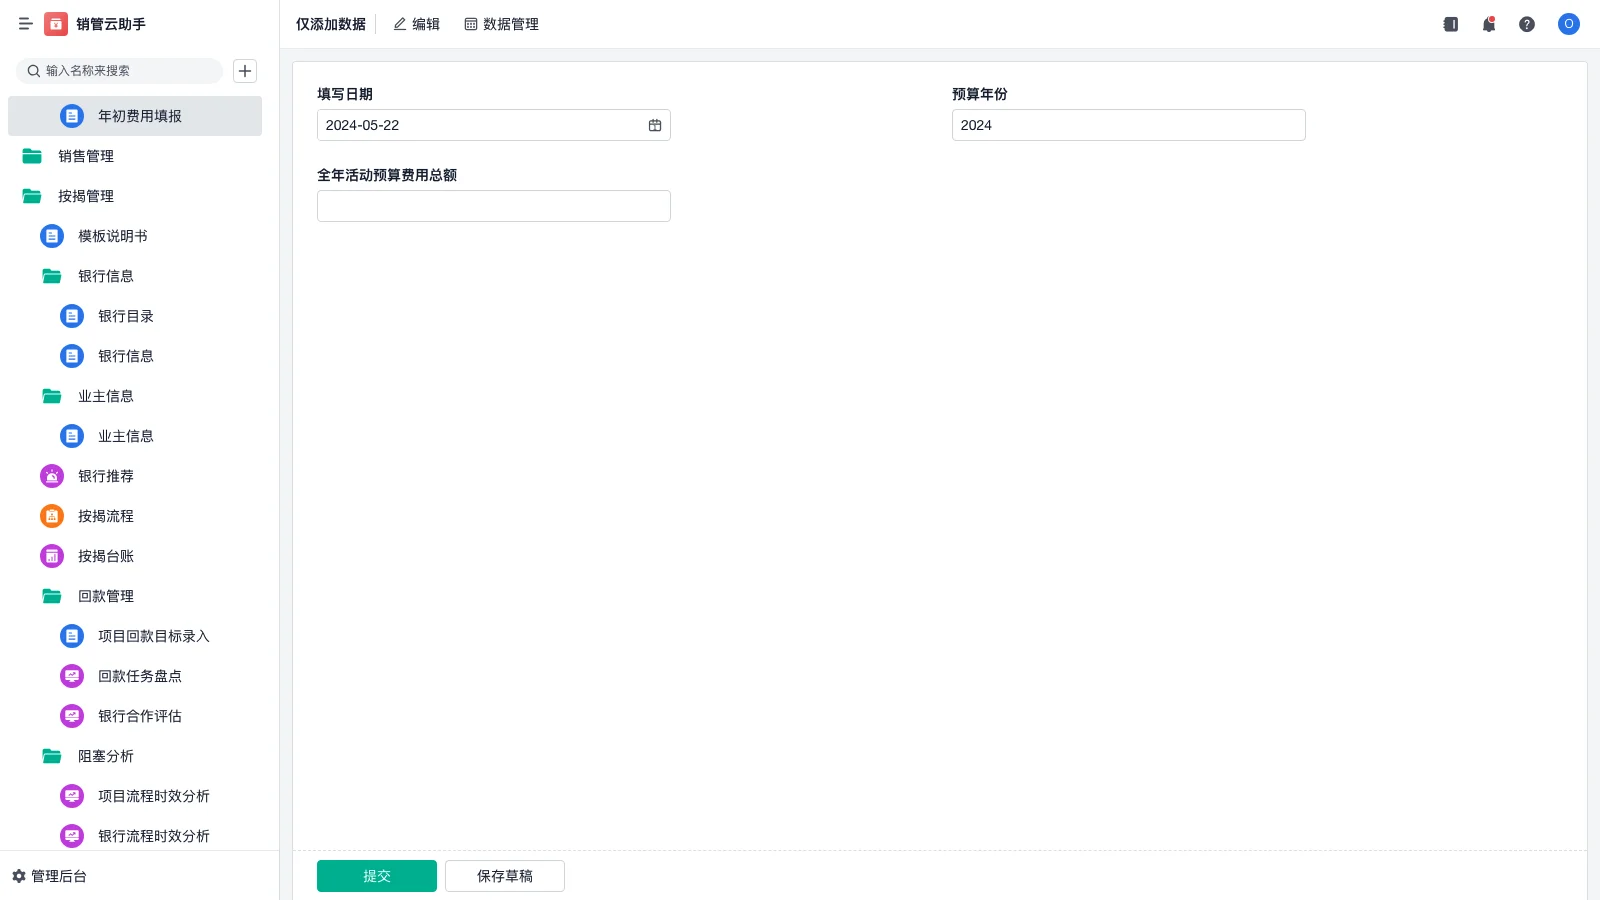The width and height of the screenshot is (1600, 900).
Task: Click the 全年活动预算费用总额 input field
Action: click(x=493, y=206)
